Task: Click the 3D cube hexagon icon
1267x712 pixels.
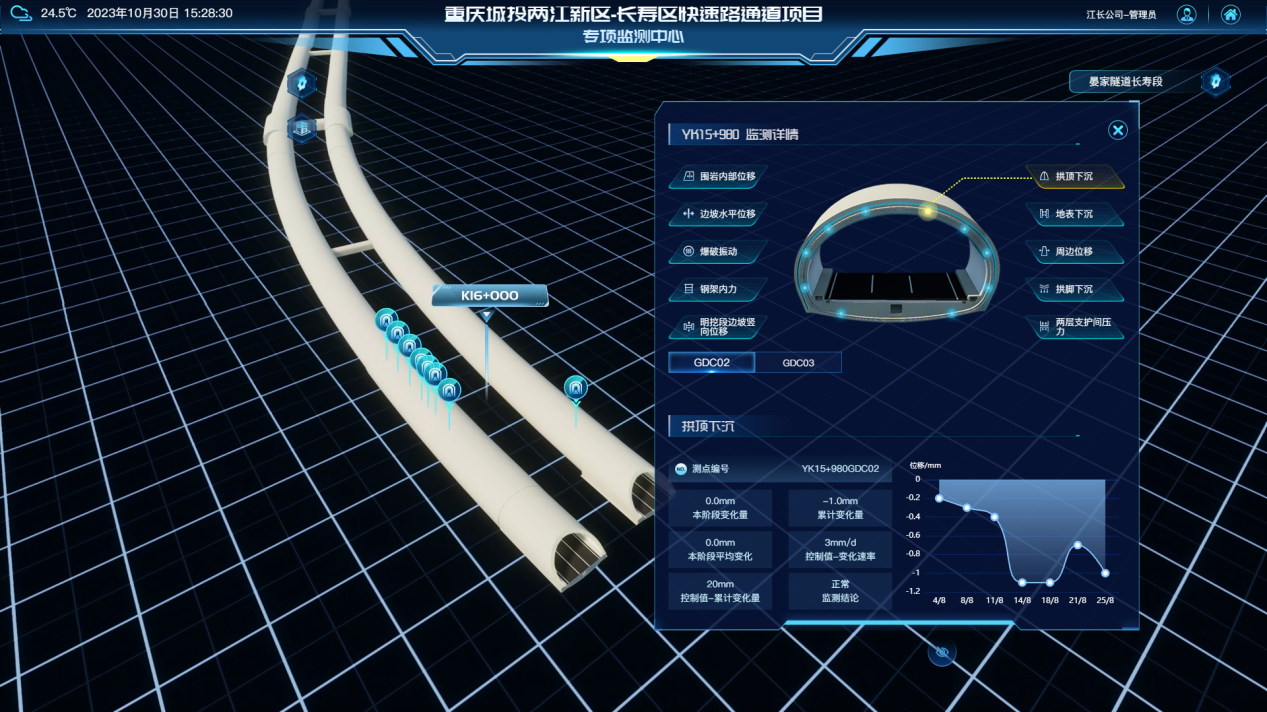Action: 301,129
